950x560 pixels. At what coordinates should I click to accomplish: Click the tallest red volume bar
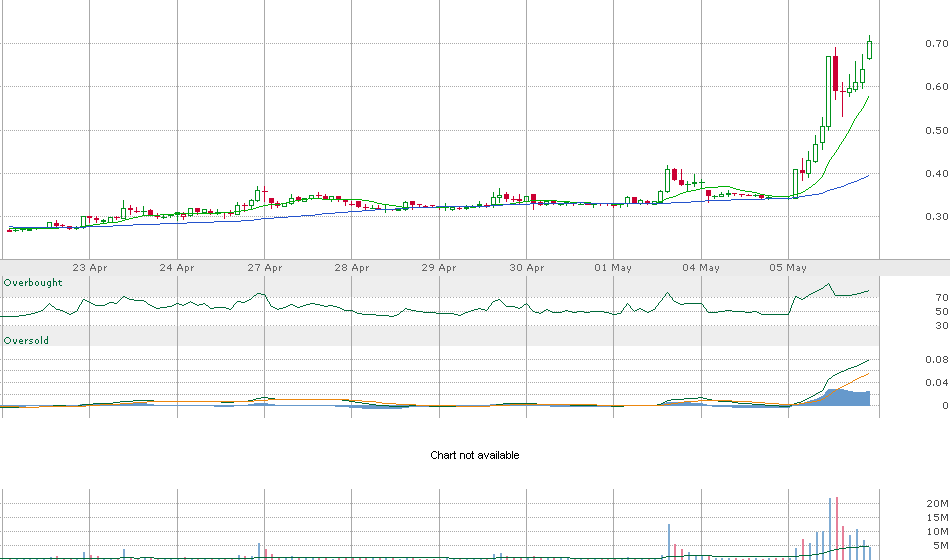[x=837, y=528]
